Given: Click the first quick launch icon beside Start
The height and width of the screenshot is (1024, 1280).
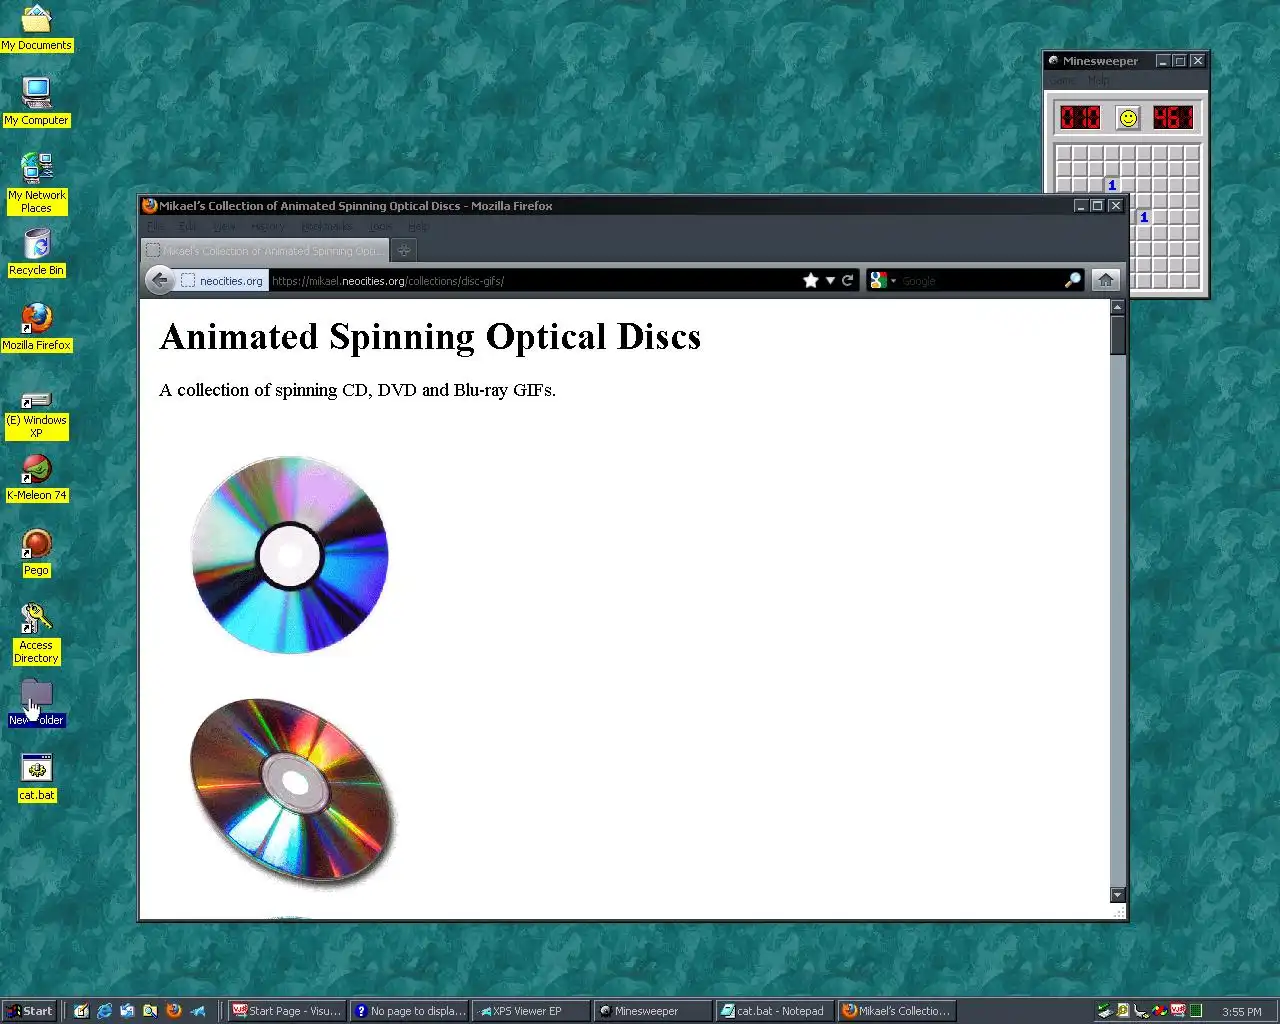Looking at the screenshot, I should (81, 1011).
